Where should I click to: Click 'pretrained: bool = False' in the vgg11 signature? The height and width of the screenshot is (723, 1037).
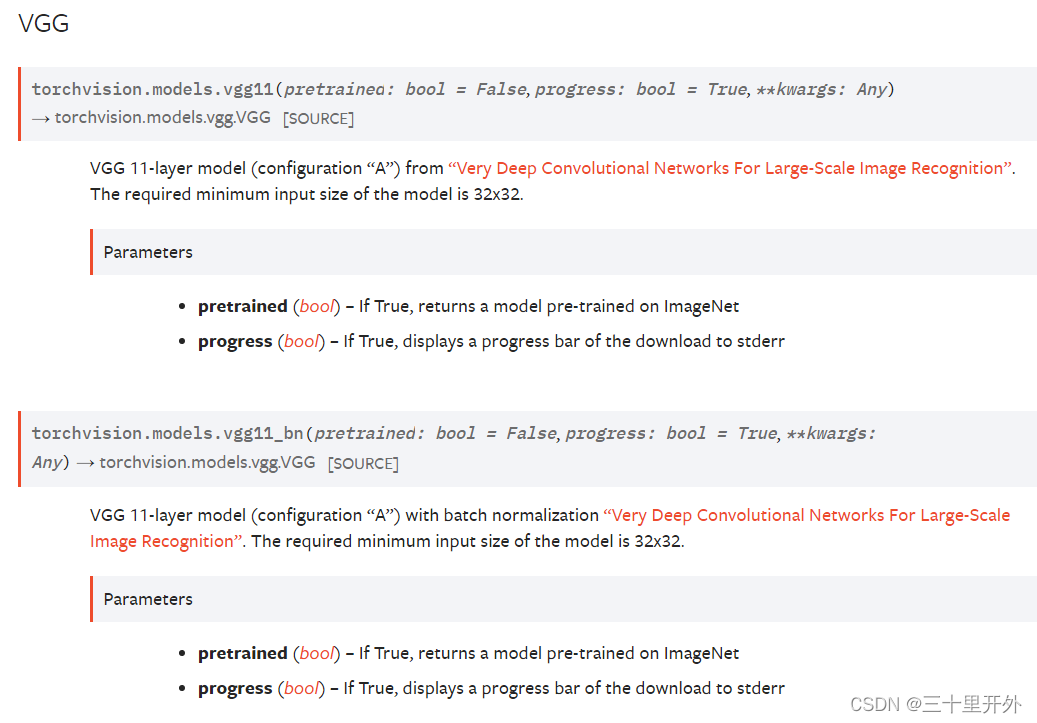[x=405, y=89]
